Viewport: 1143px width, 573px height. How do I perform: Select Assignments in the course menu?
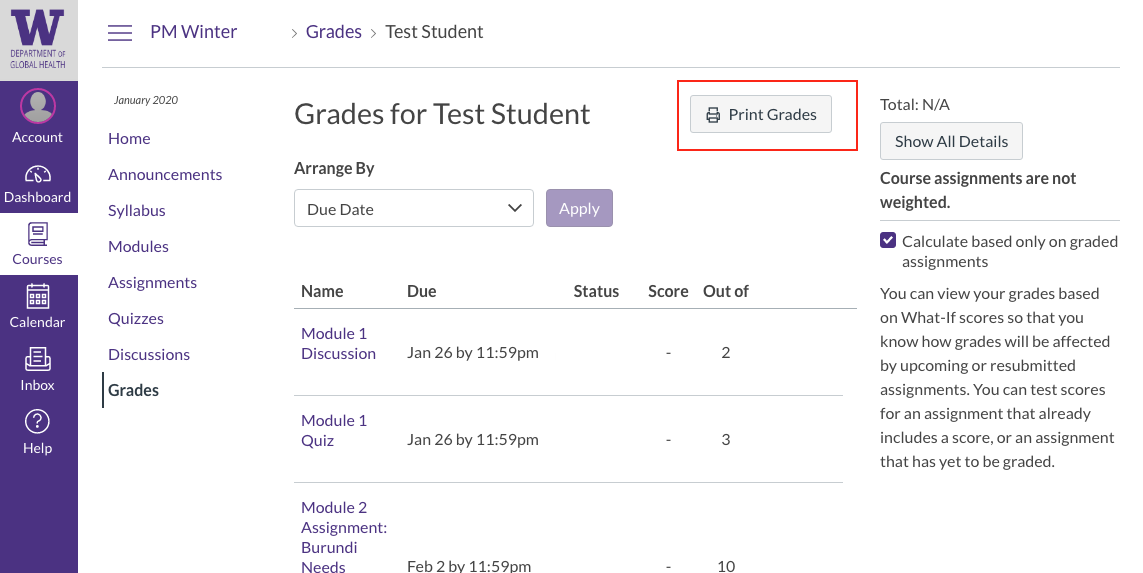pos(152,282)
